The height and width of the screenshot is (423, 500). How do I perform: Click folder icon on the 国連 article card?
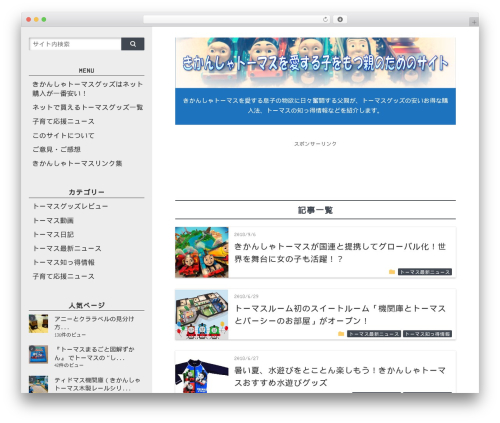pos(392,272)
